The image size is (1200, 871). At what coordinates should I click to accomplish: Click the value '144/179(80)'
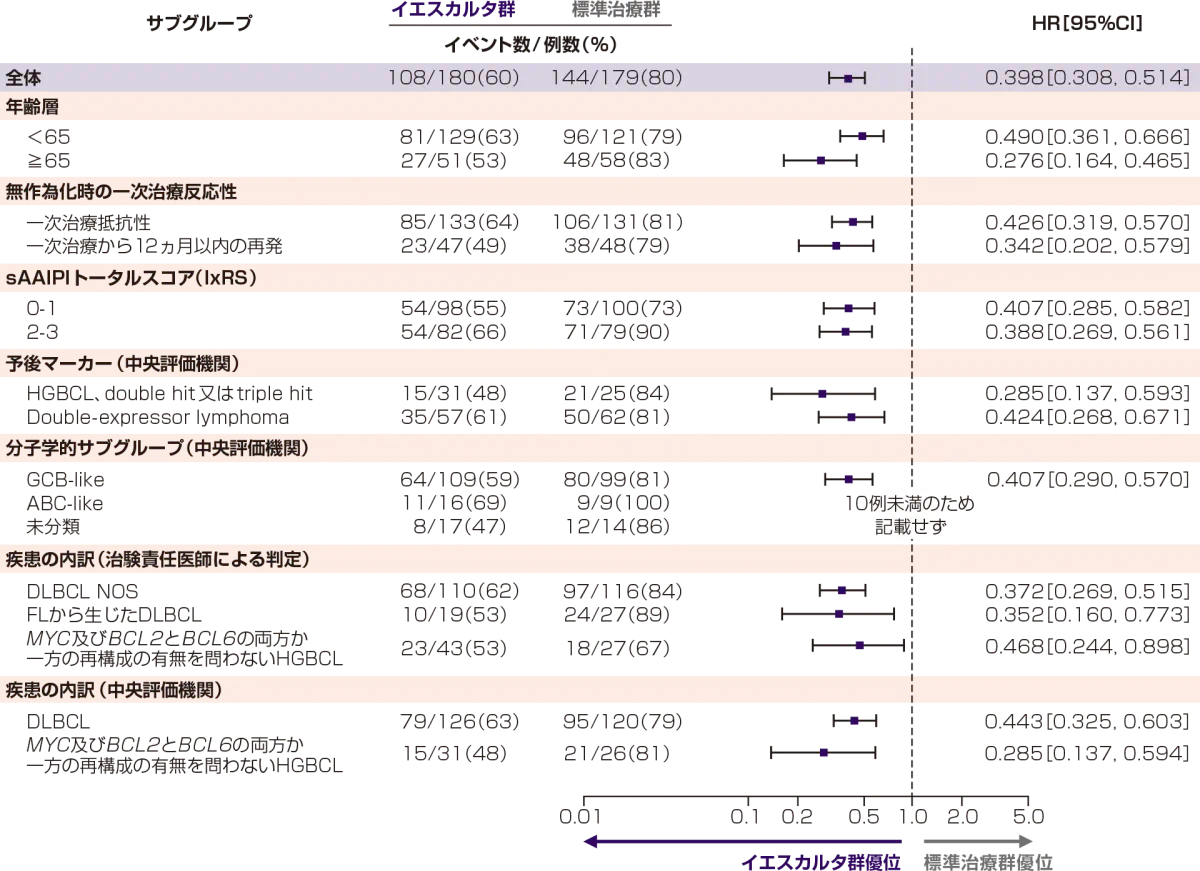click(615, 78)
